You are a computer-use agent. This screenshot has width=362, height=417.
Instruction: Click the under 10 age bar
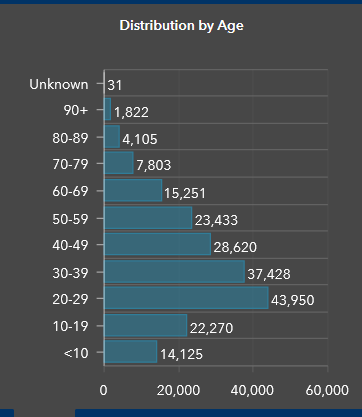pyautogui.click(x=131, y=352)
